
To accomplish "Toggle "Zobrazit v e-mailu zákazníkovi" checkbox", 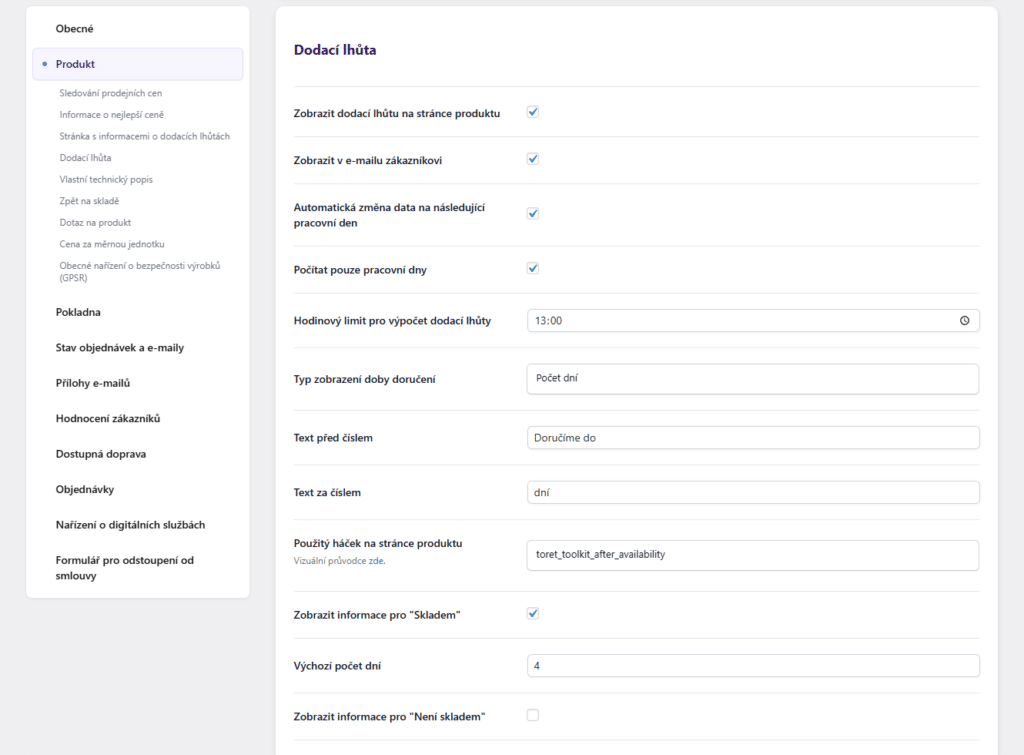I will (x=533, y=158).
